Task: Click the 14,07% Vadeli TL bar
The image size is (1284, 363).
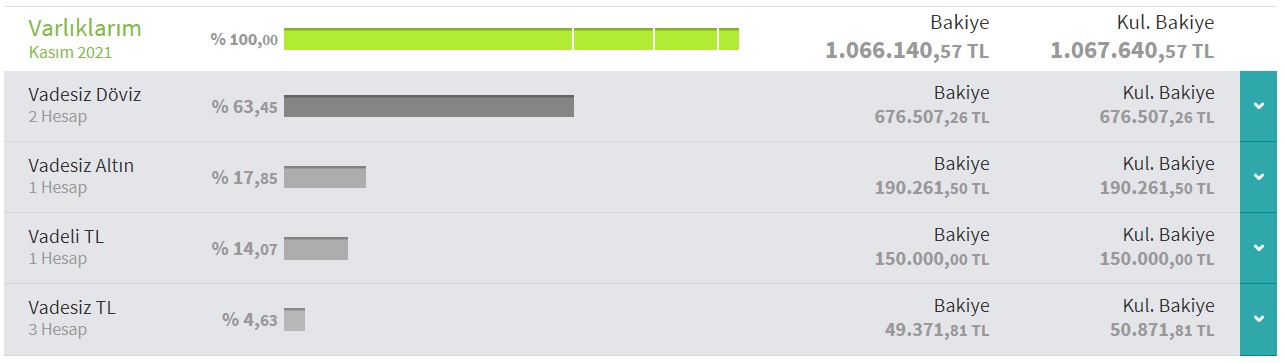Action: point(316,248)
